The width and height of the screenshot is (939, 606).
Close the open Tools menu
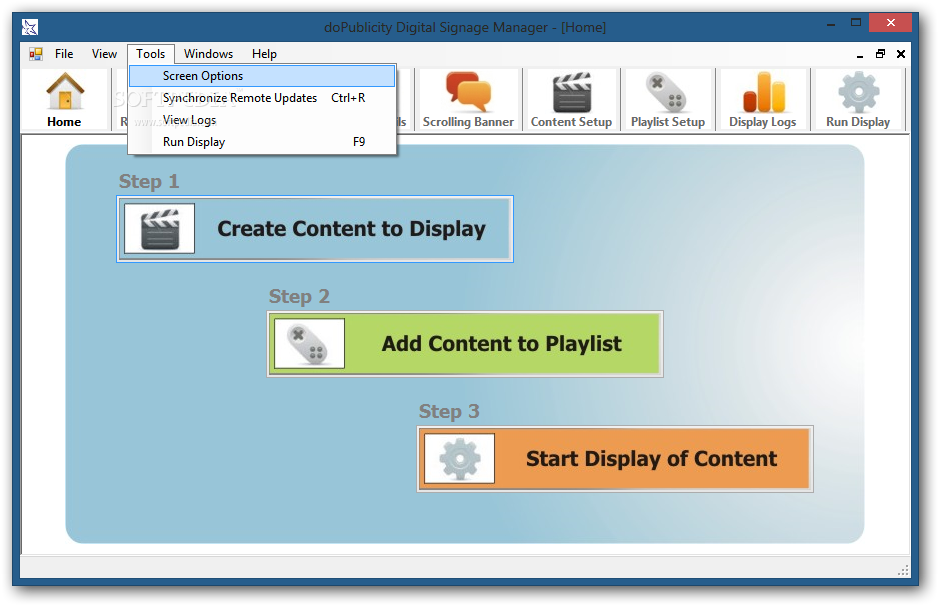[x=150, y=54]
